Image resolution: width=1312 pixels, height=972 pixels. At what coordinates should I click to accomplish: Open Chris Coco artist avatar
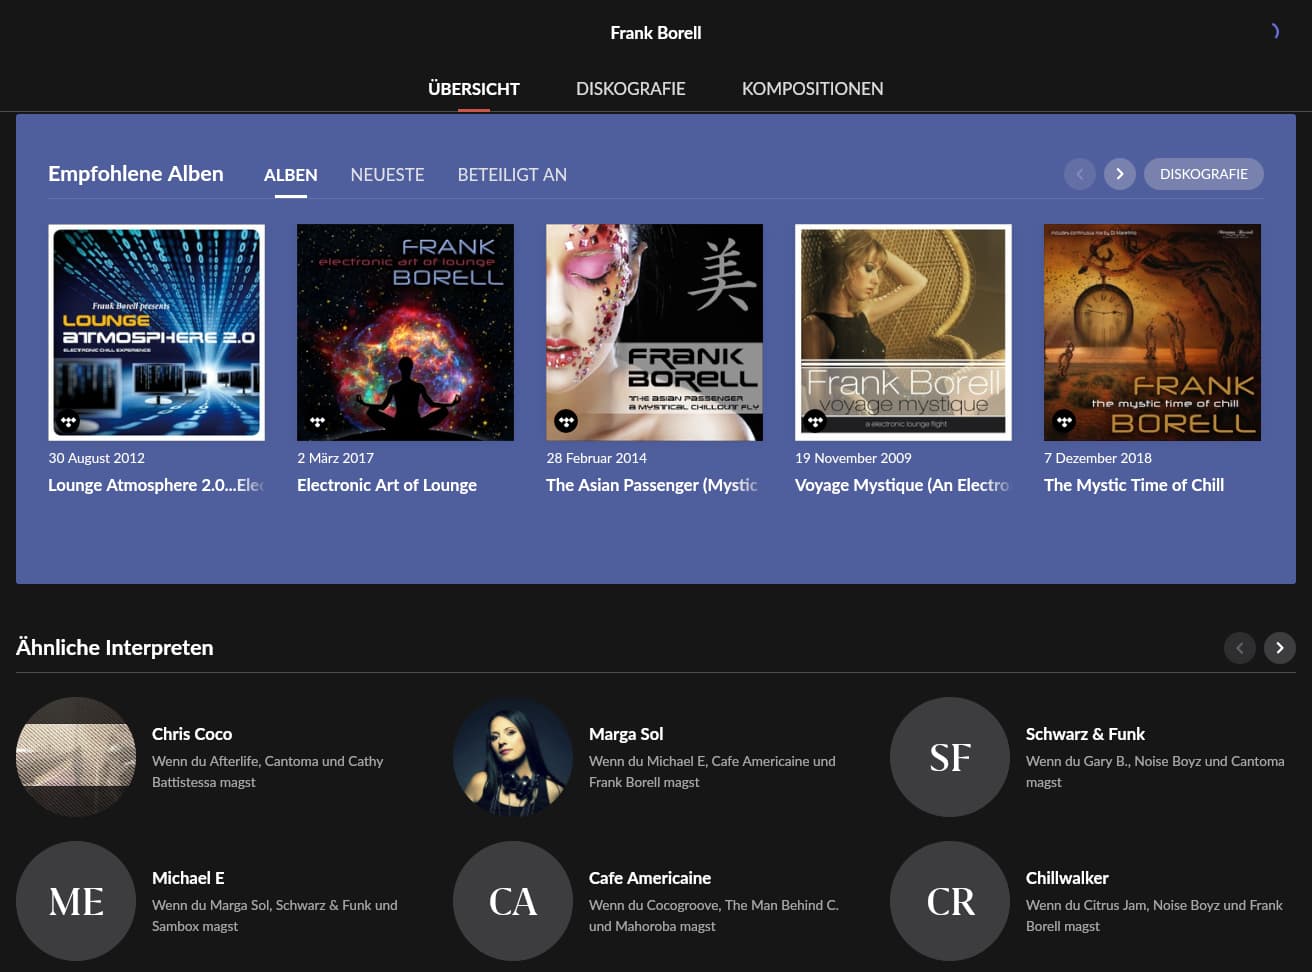coord(76,757)
